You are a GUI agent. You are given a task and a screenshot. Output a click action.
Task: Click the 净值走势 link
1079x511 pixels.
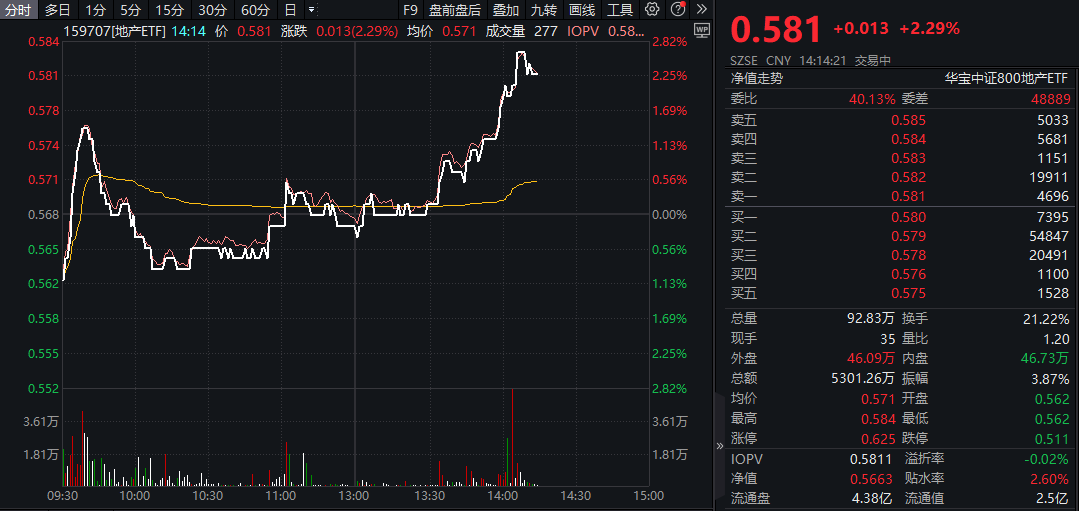[x=757, y=78]
